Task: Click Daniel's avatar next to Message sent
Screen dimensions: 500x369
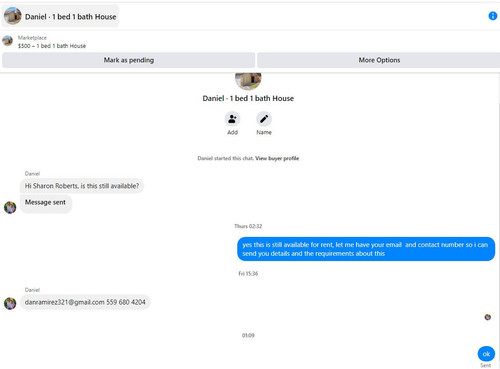Action: 10,207
